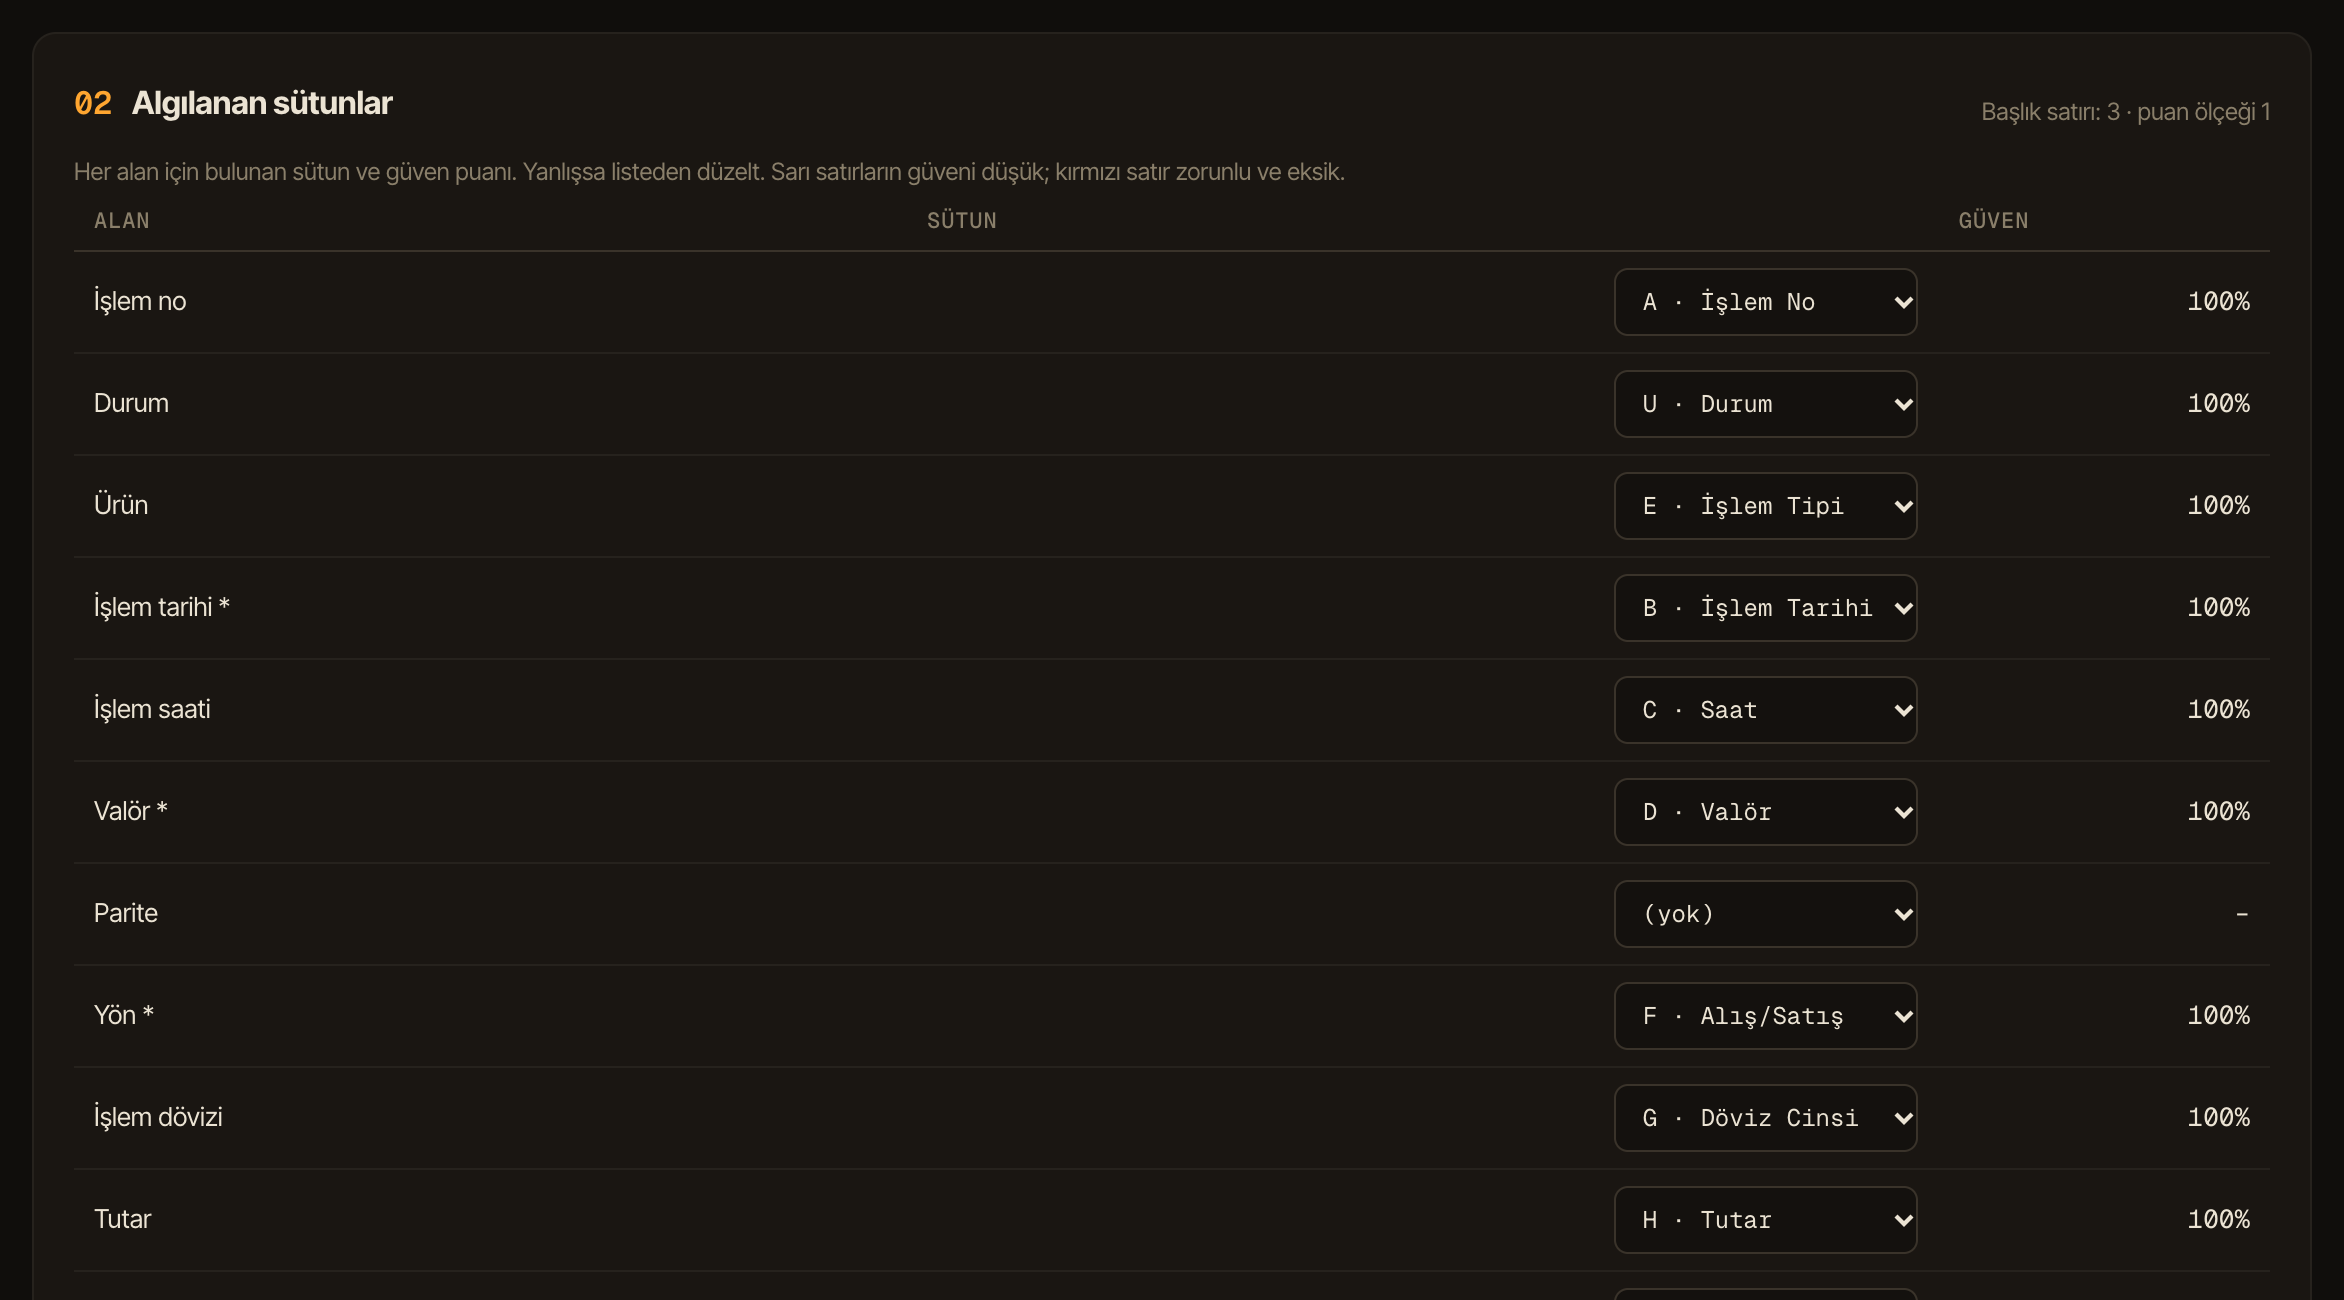Expand the Tutar column selector
The height and width of the screenshot is (1300, 2344).
point(1765,1220)
